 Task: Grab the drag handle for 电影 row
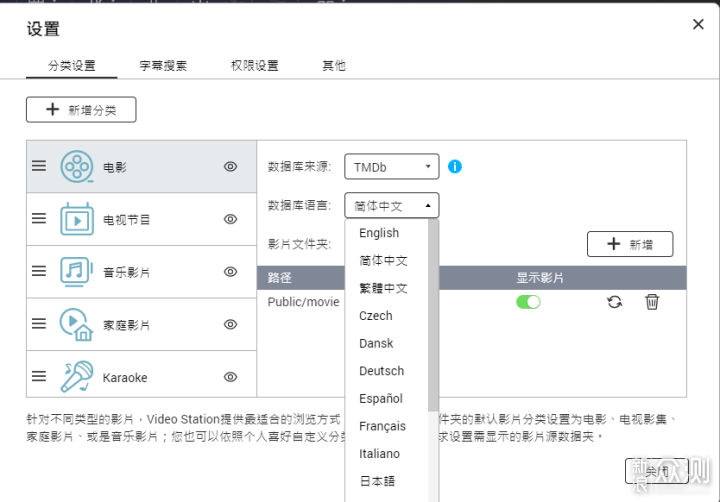point(39,166)
